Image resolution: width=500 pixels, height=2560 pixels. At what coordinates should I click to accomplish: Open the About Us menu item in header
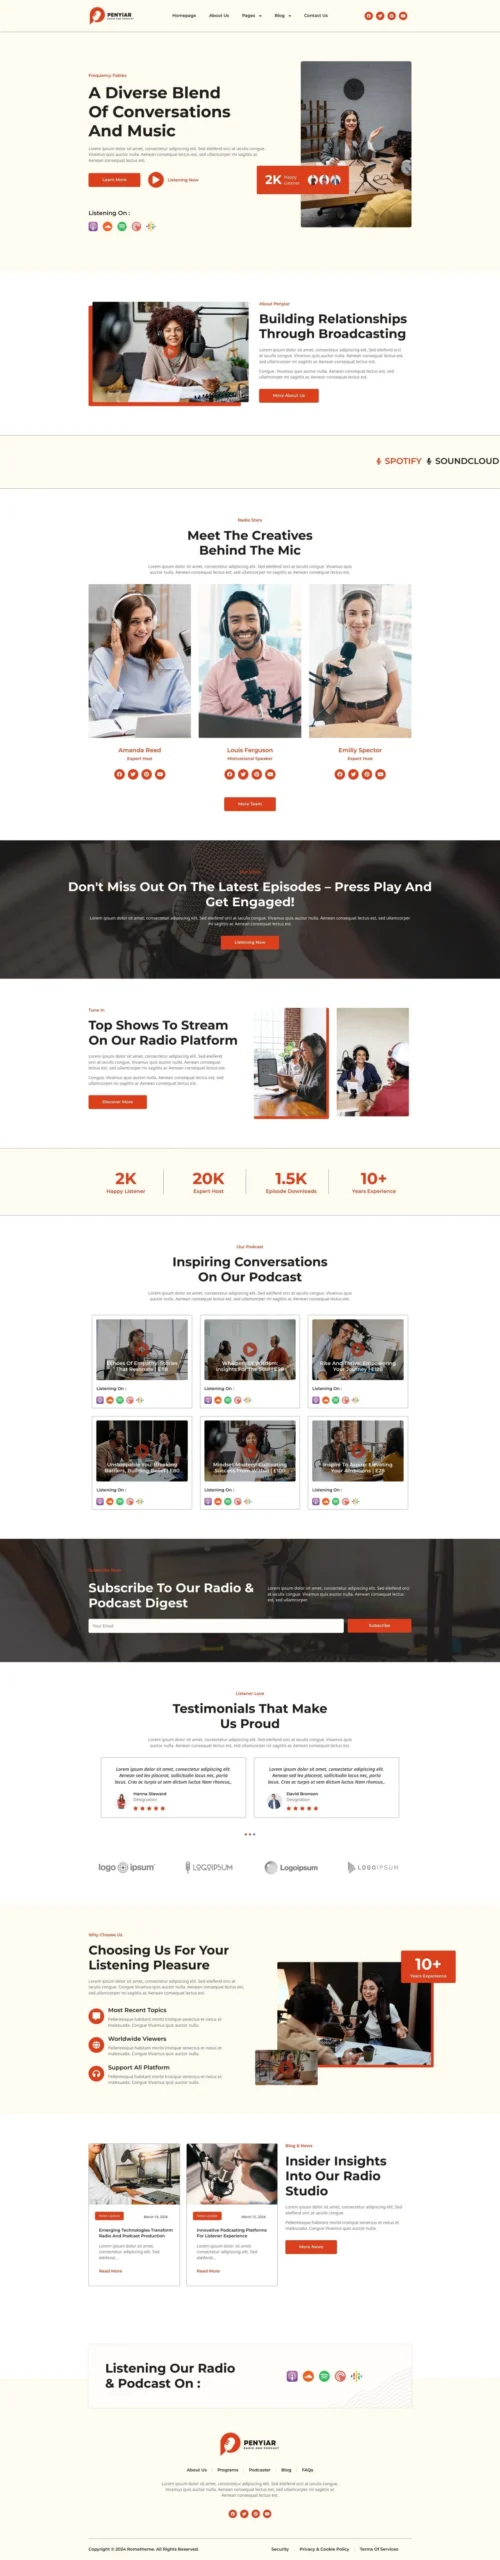pyautogui.click(x=219, y=16)
